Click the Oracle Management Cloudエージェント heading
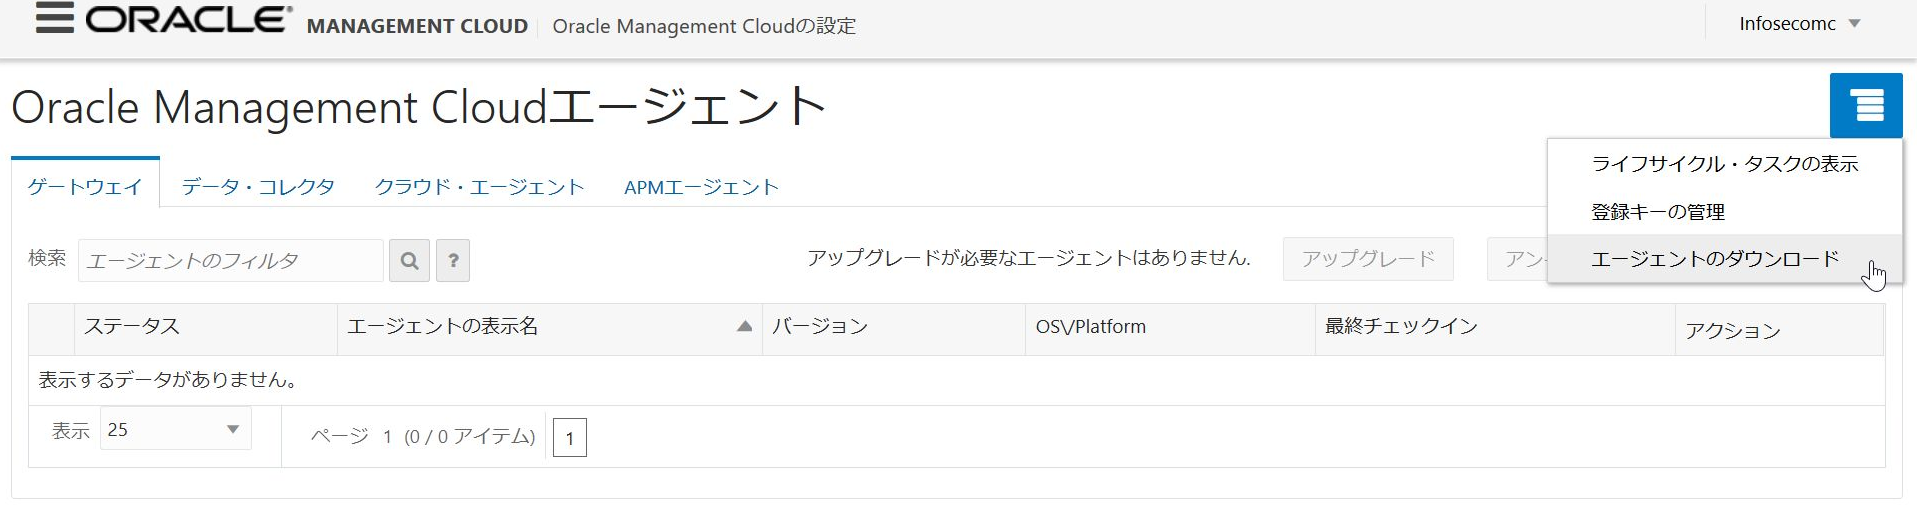Image resolution: width=1917 pixels, height=515 pixels. pos(419,107)
